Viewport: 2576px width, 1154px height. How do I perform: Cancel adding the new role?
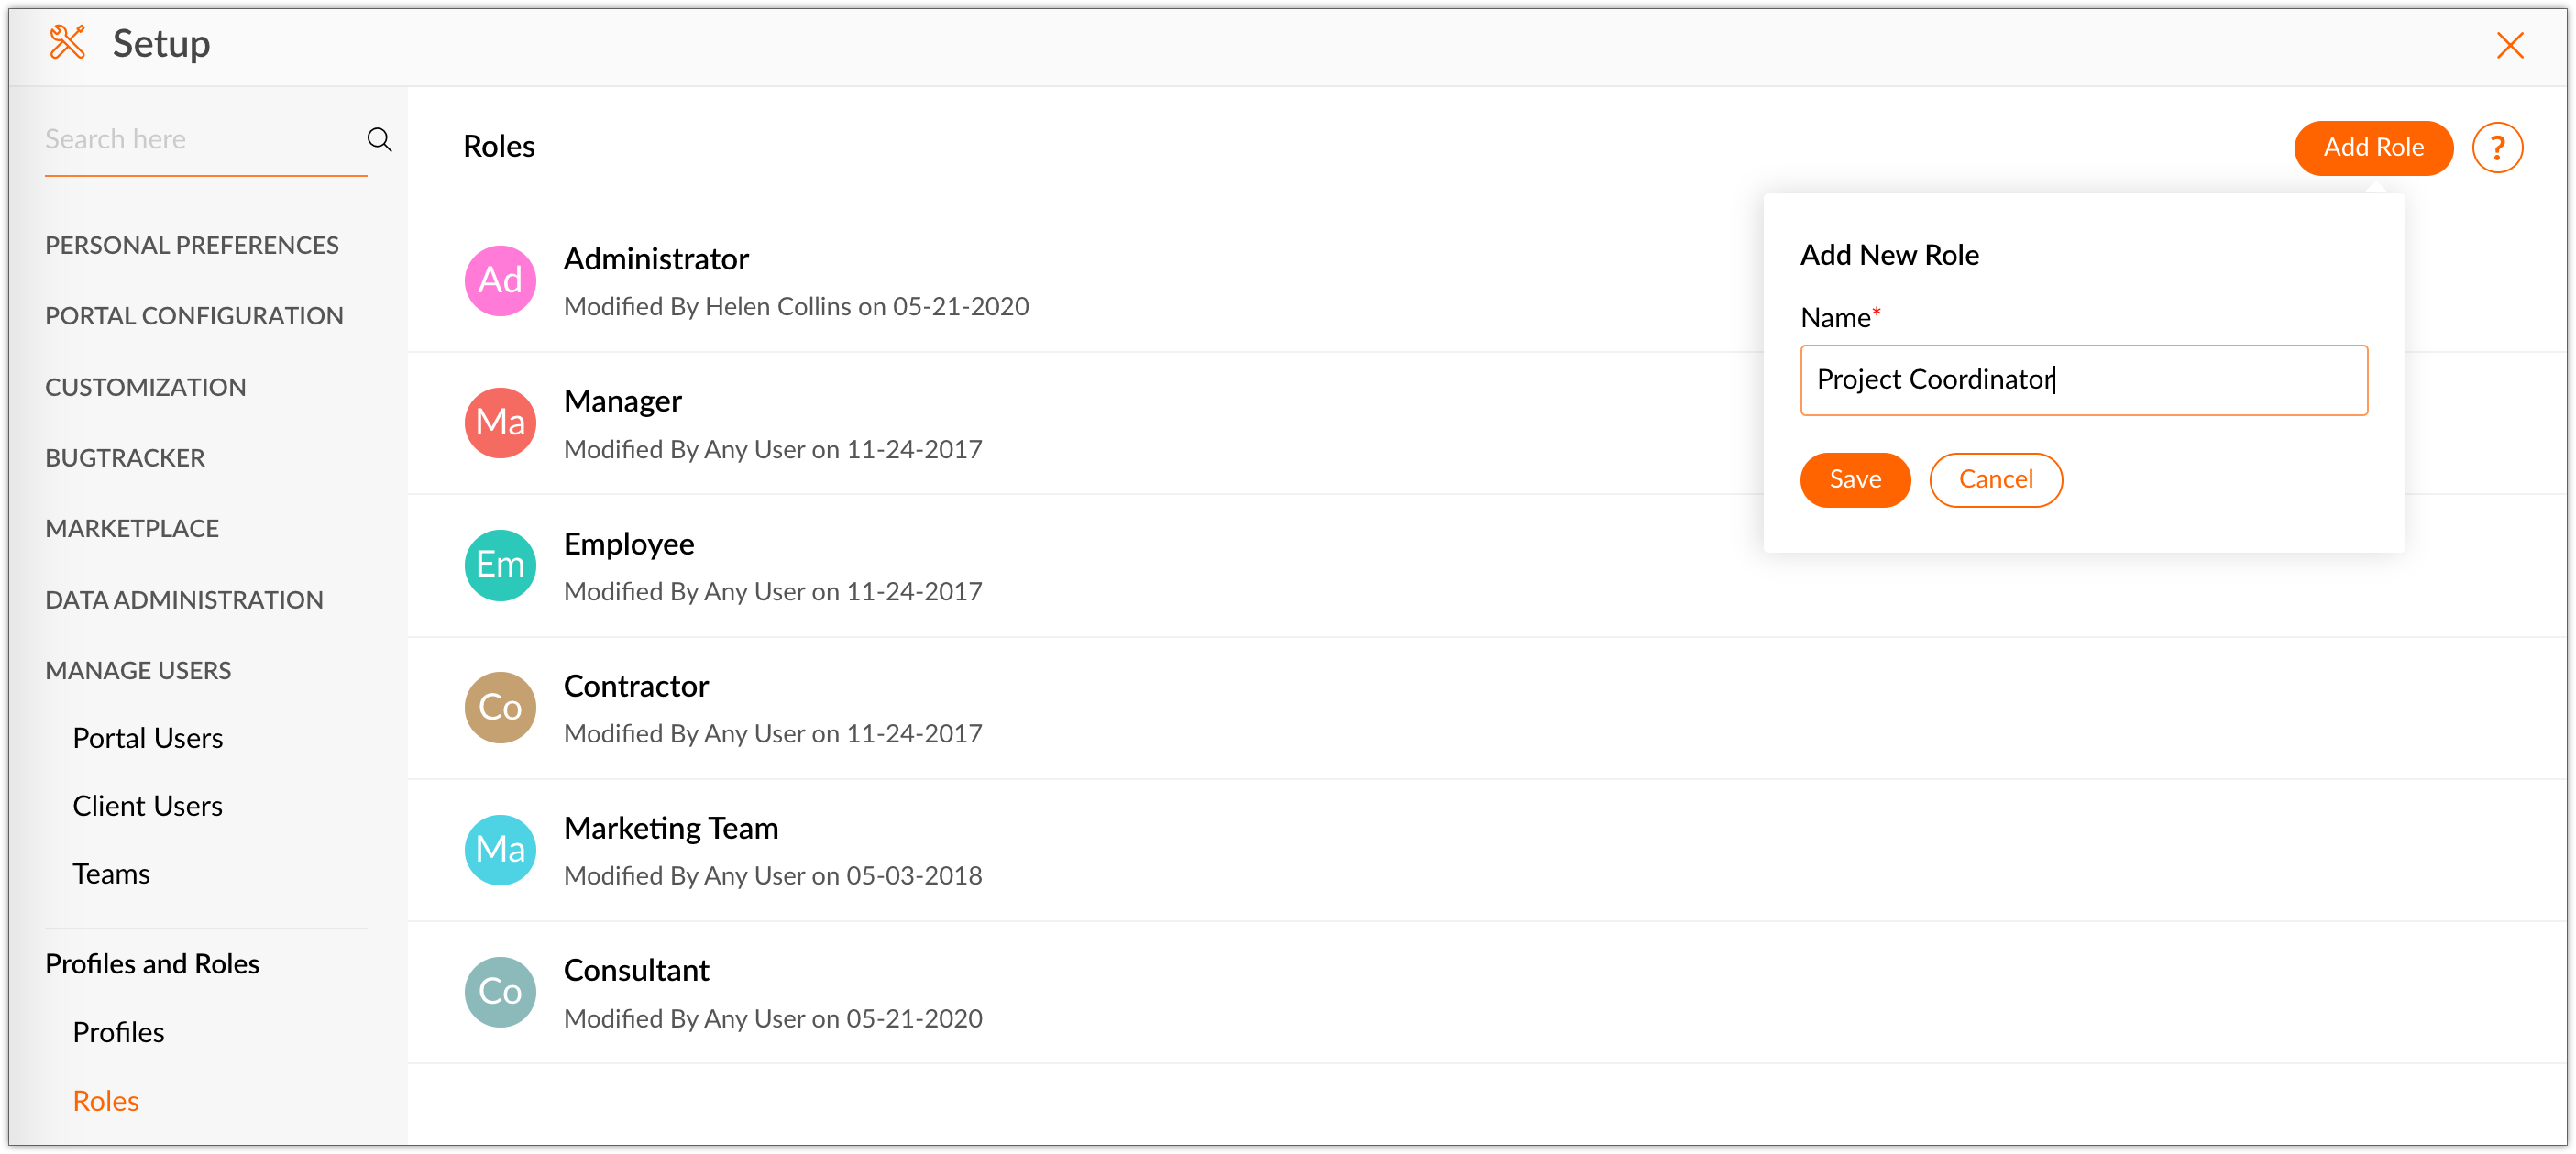point(1995,480)
